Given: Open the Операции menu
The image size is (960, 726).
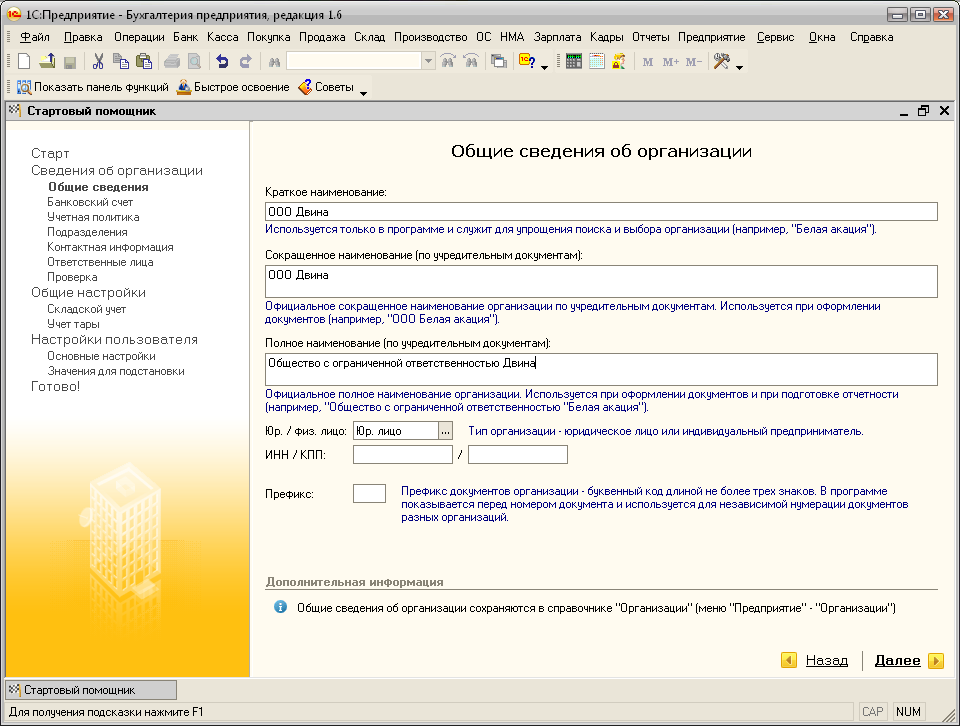Looking at the screenshot, I should coord(139,37).
